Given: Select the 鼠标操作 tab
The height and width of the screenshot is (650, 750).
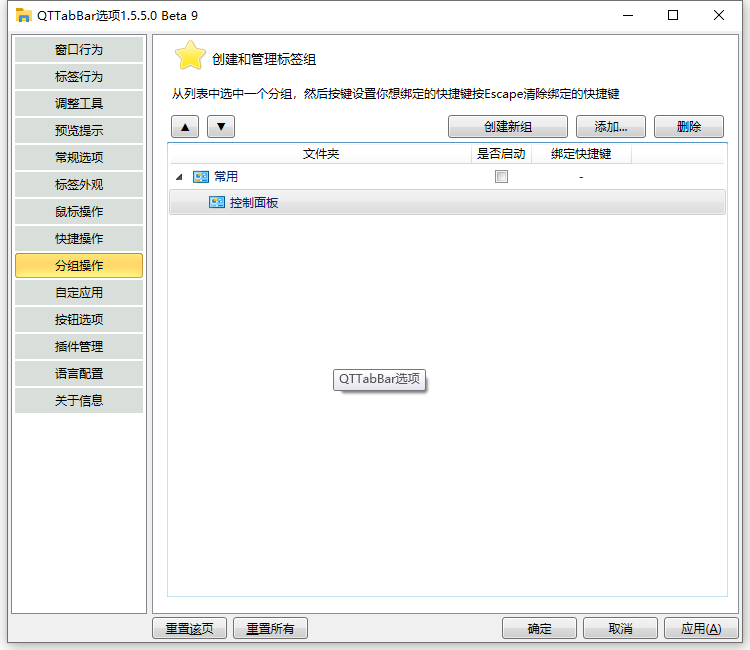Looking at the screenshot, I should pos(79,212).
